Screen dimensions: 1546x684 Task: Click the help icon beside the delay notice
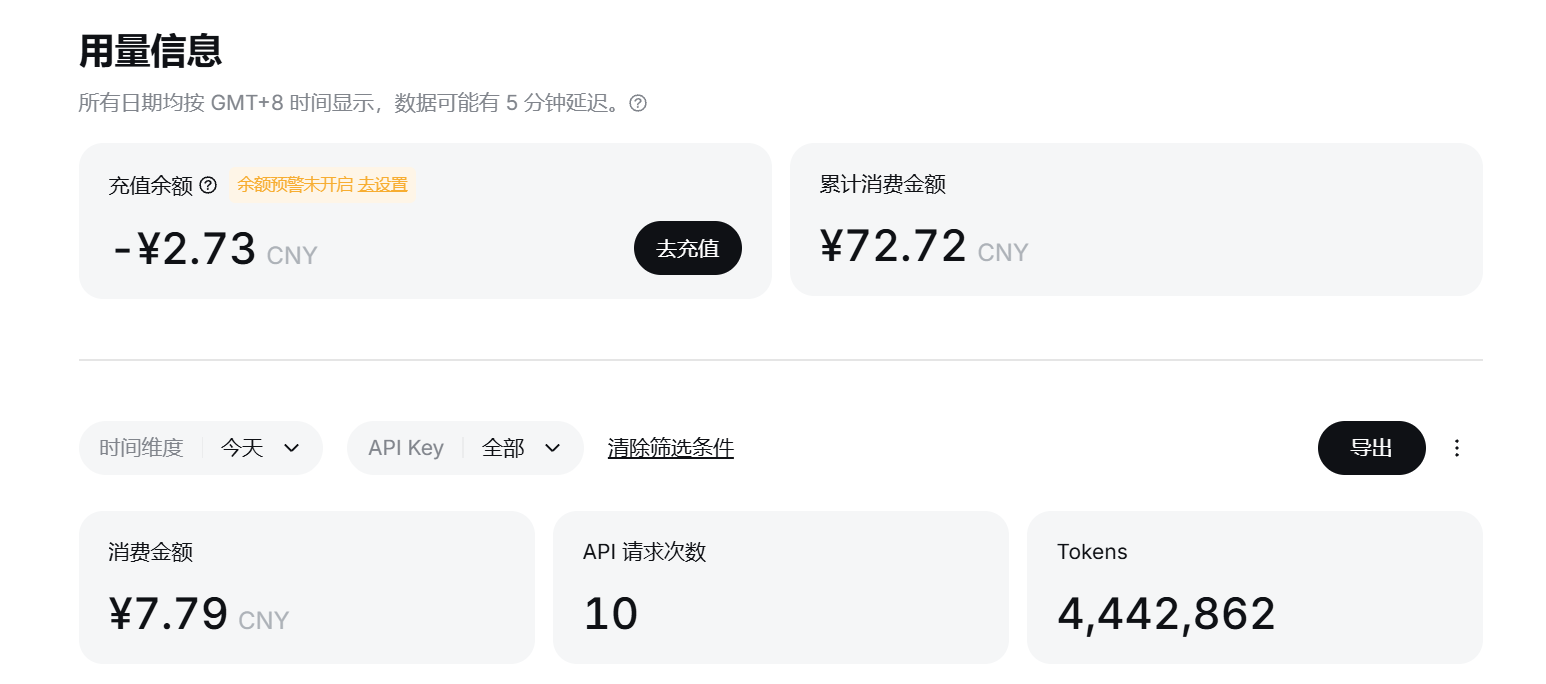click(x=638, y=103)
